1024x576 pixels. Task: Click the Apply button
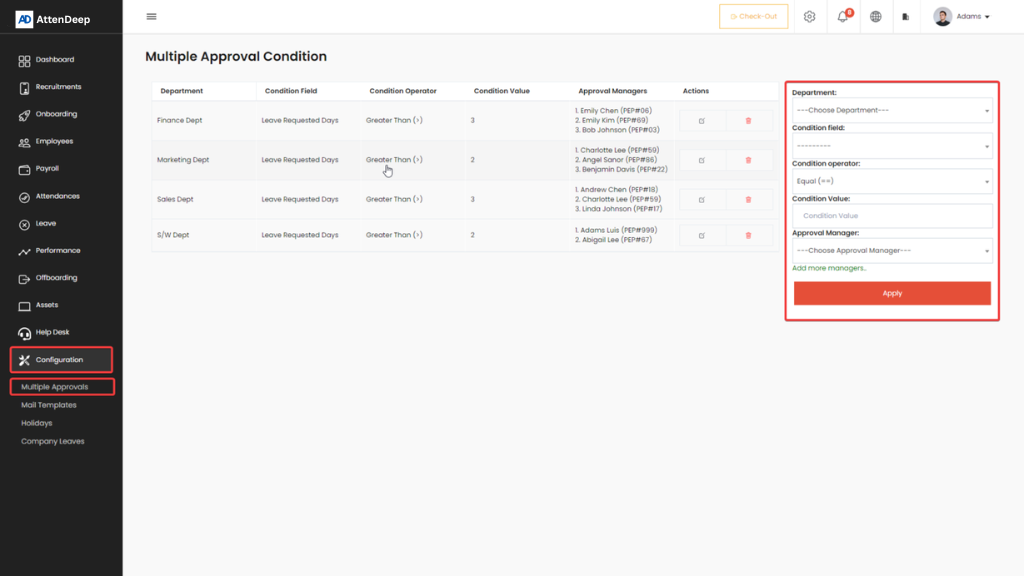[x=892, y=293]
